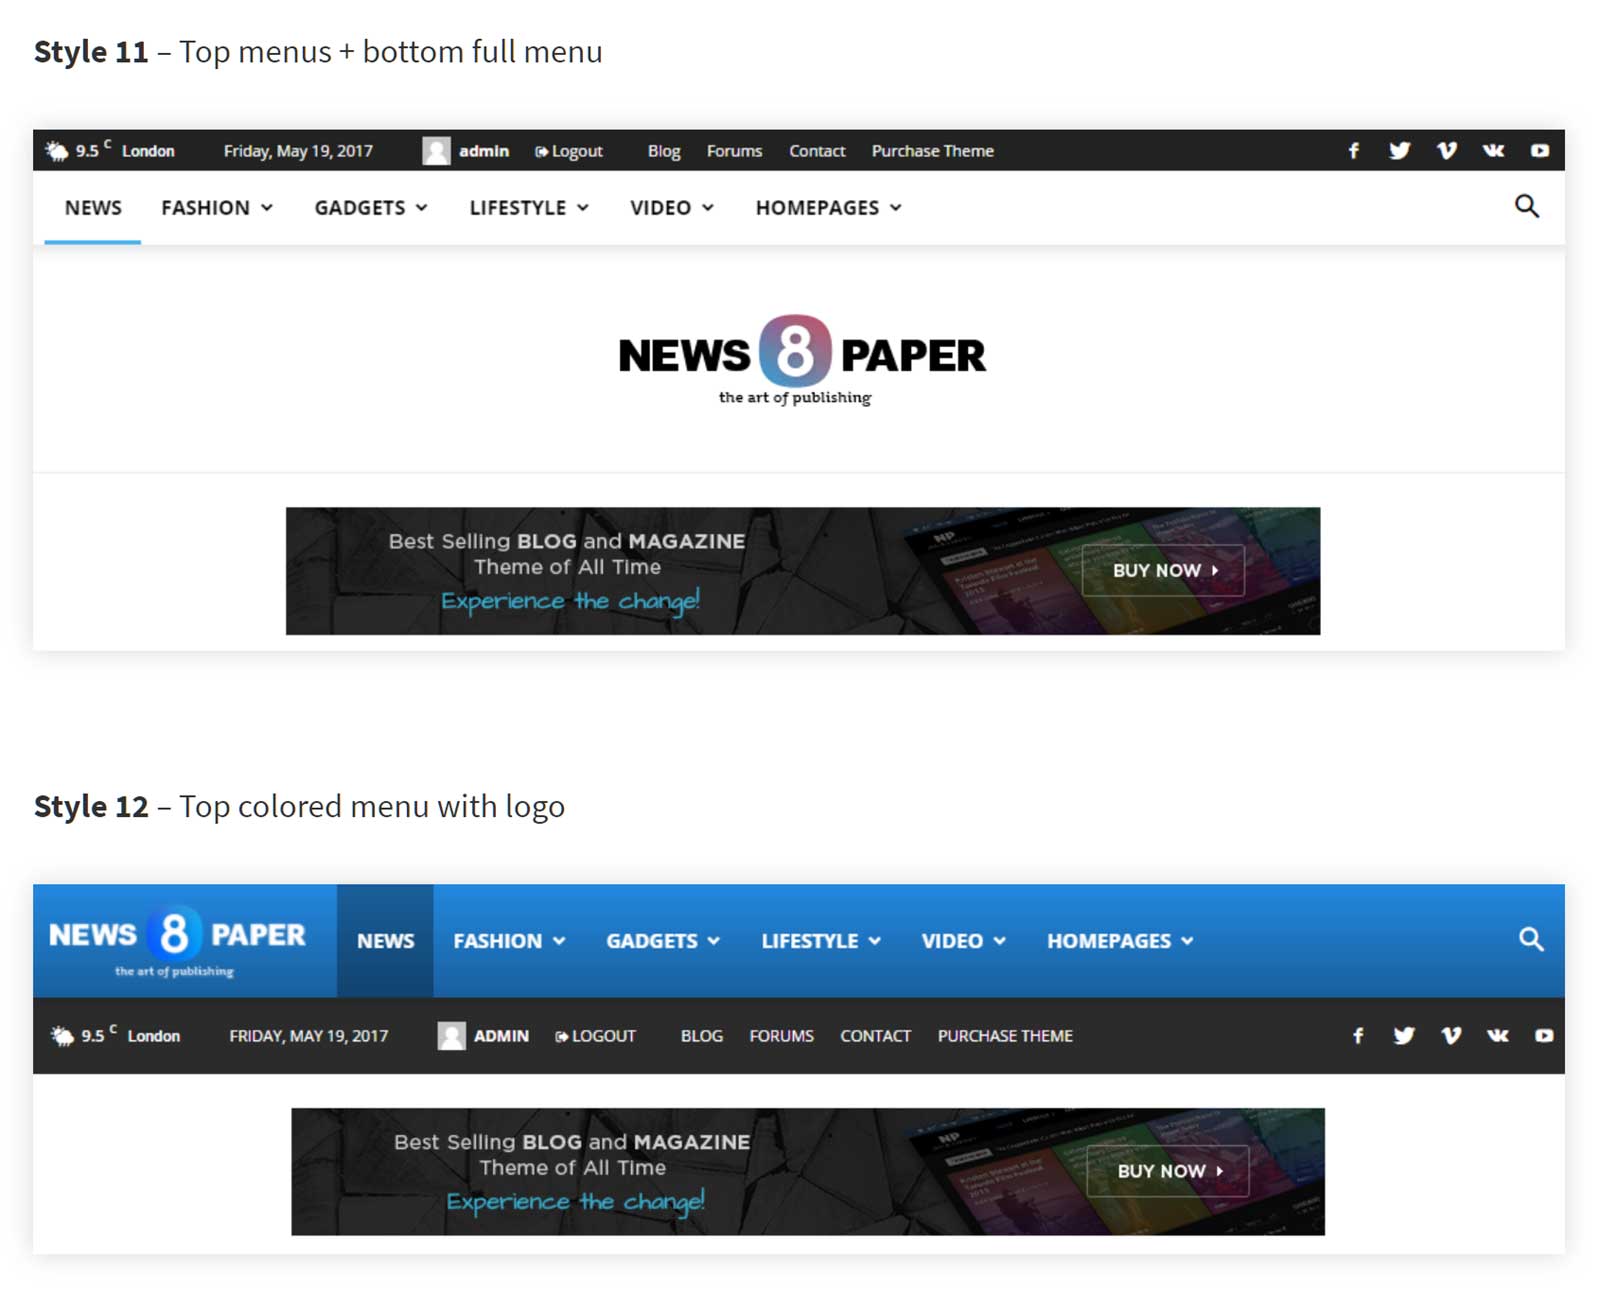This screenshot has height=1290, width=1600.
Task: Click LOGOUT in the Style 12 dark bar
Action: click(596, 1036)
